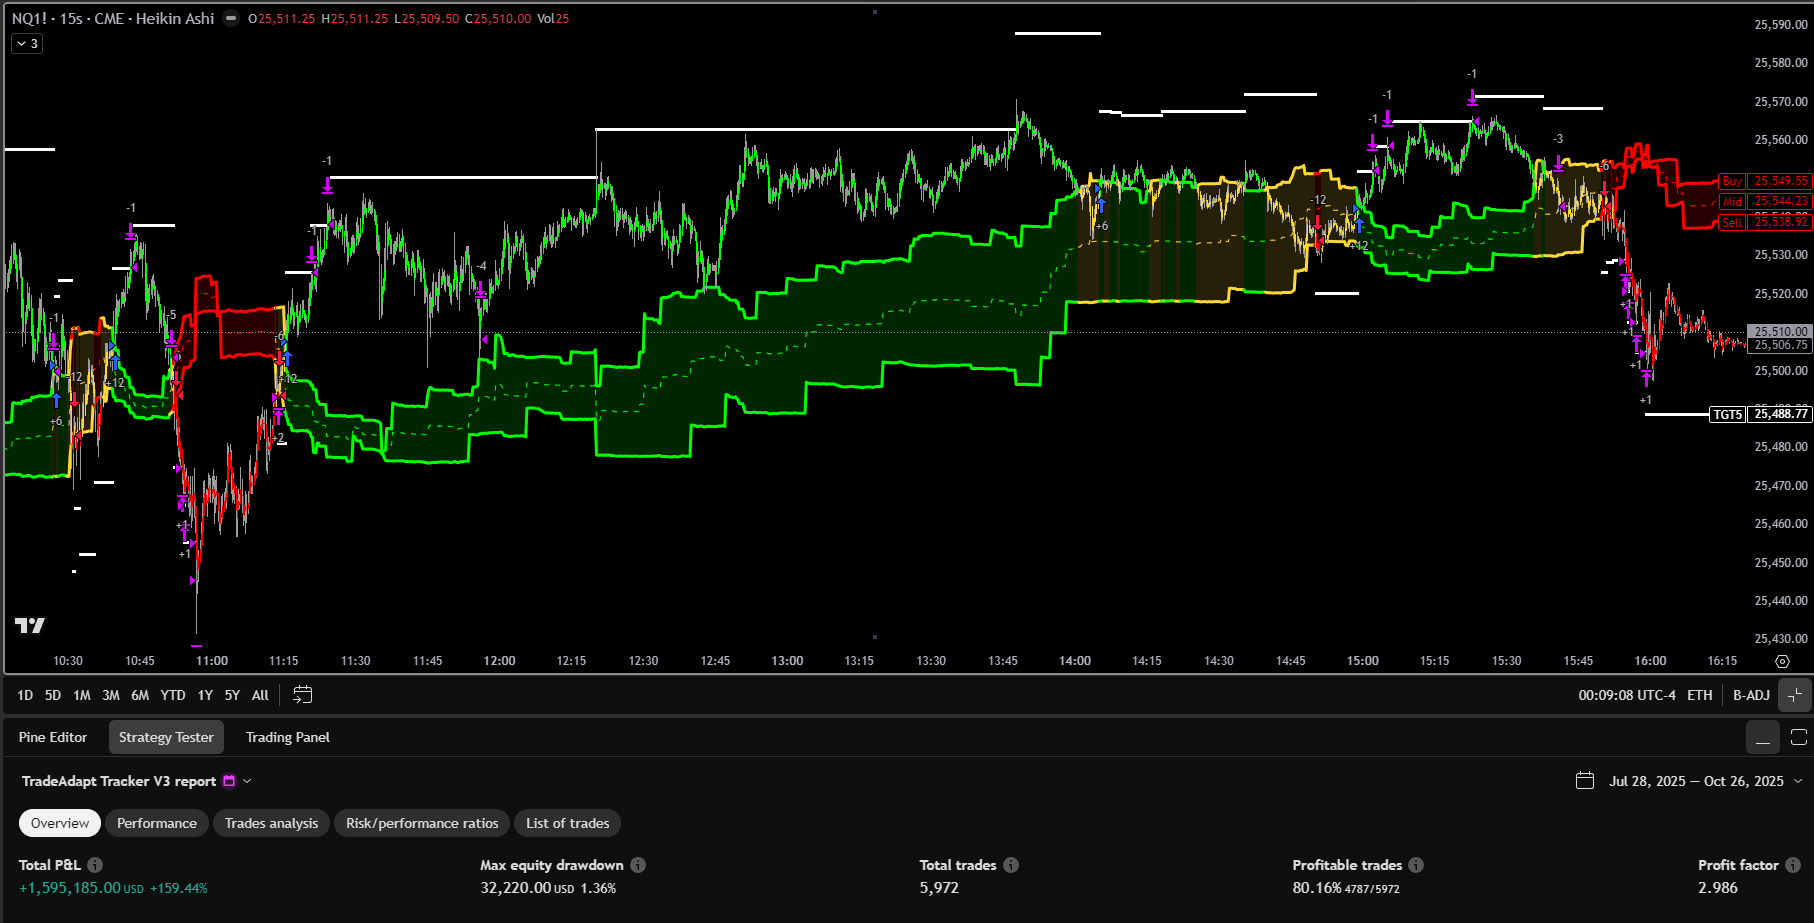
Task: Click the gray market status dot by Heikin Ashi
Action: coord(231,18)
